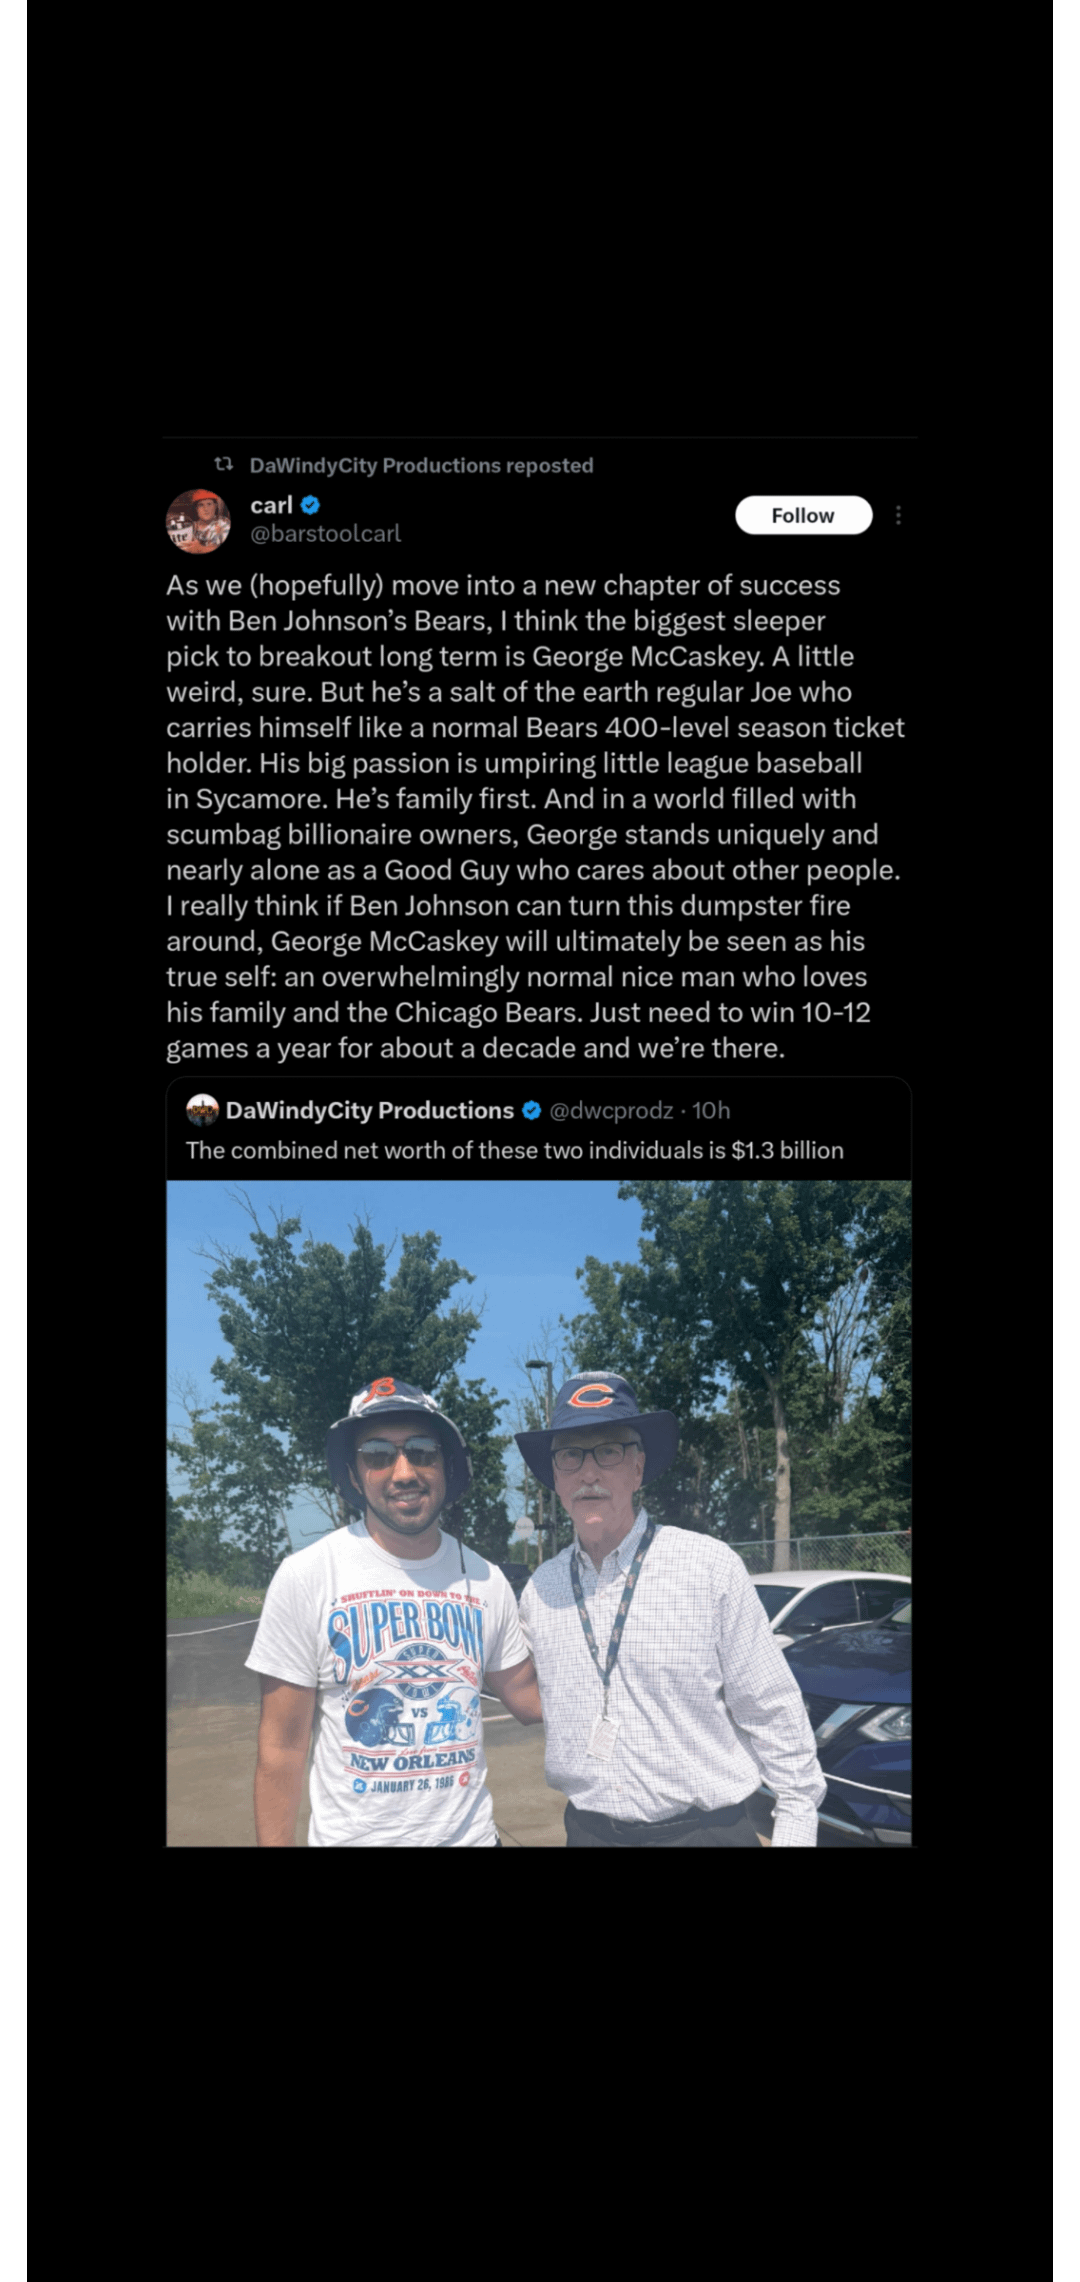Click the verified badge beside DaWindyCity Productions

tap(532, 1110)
